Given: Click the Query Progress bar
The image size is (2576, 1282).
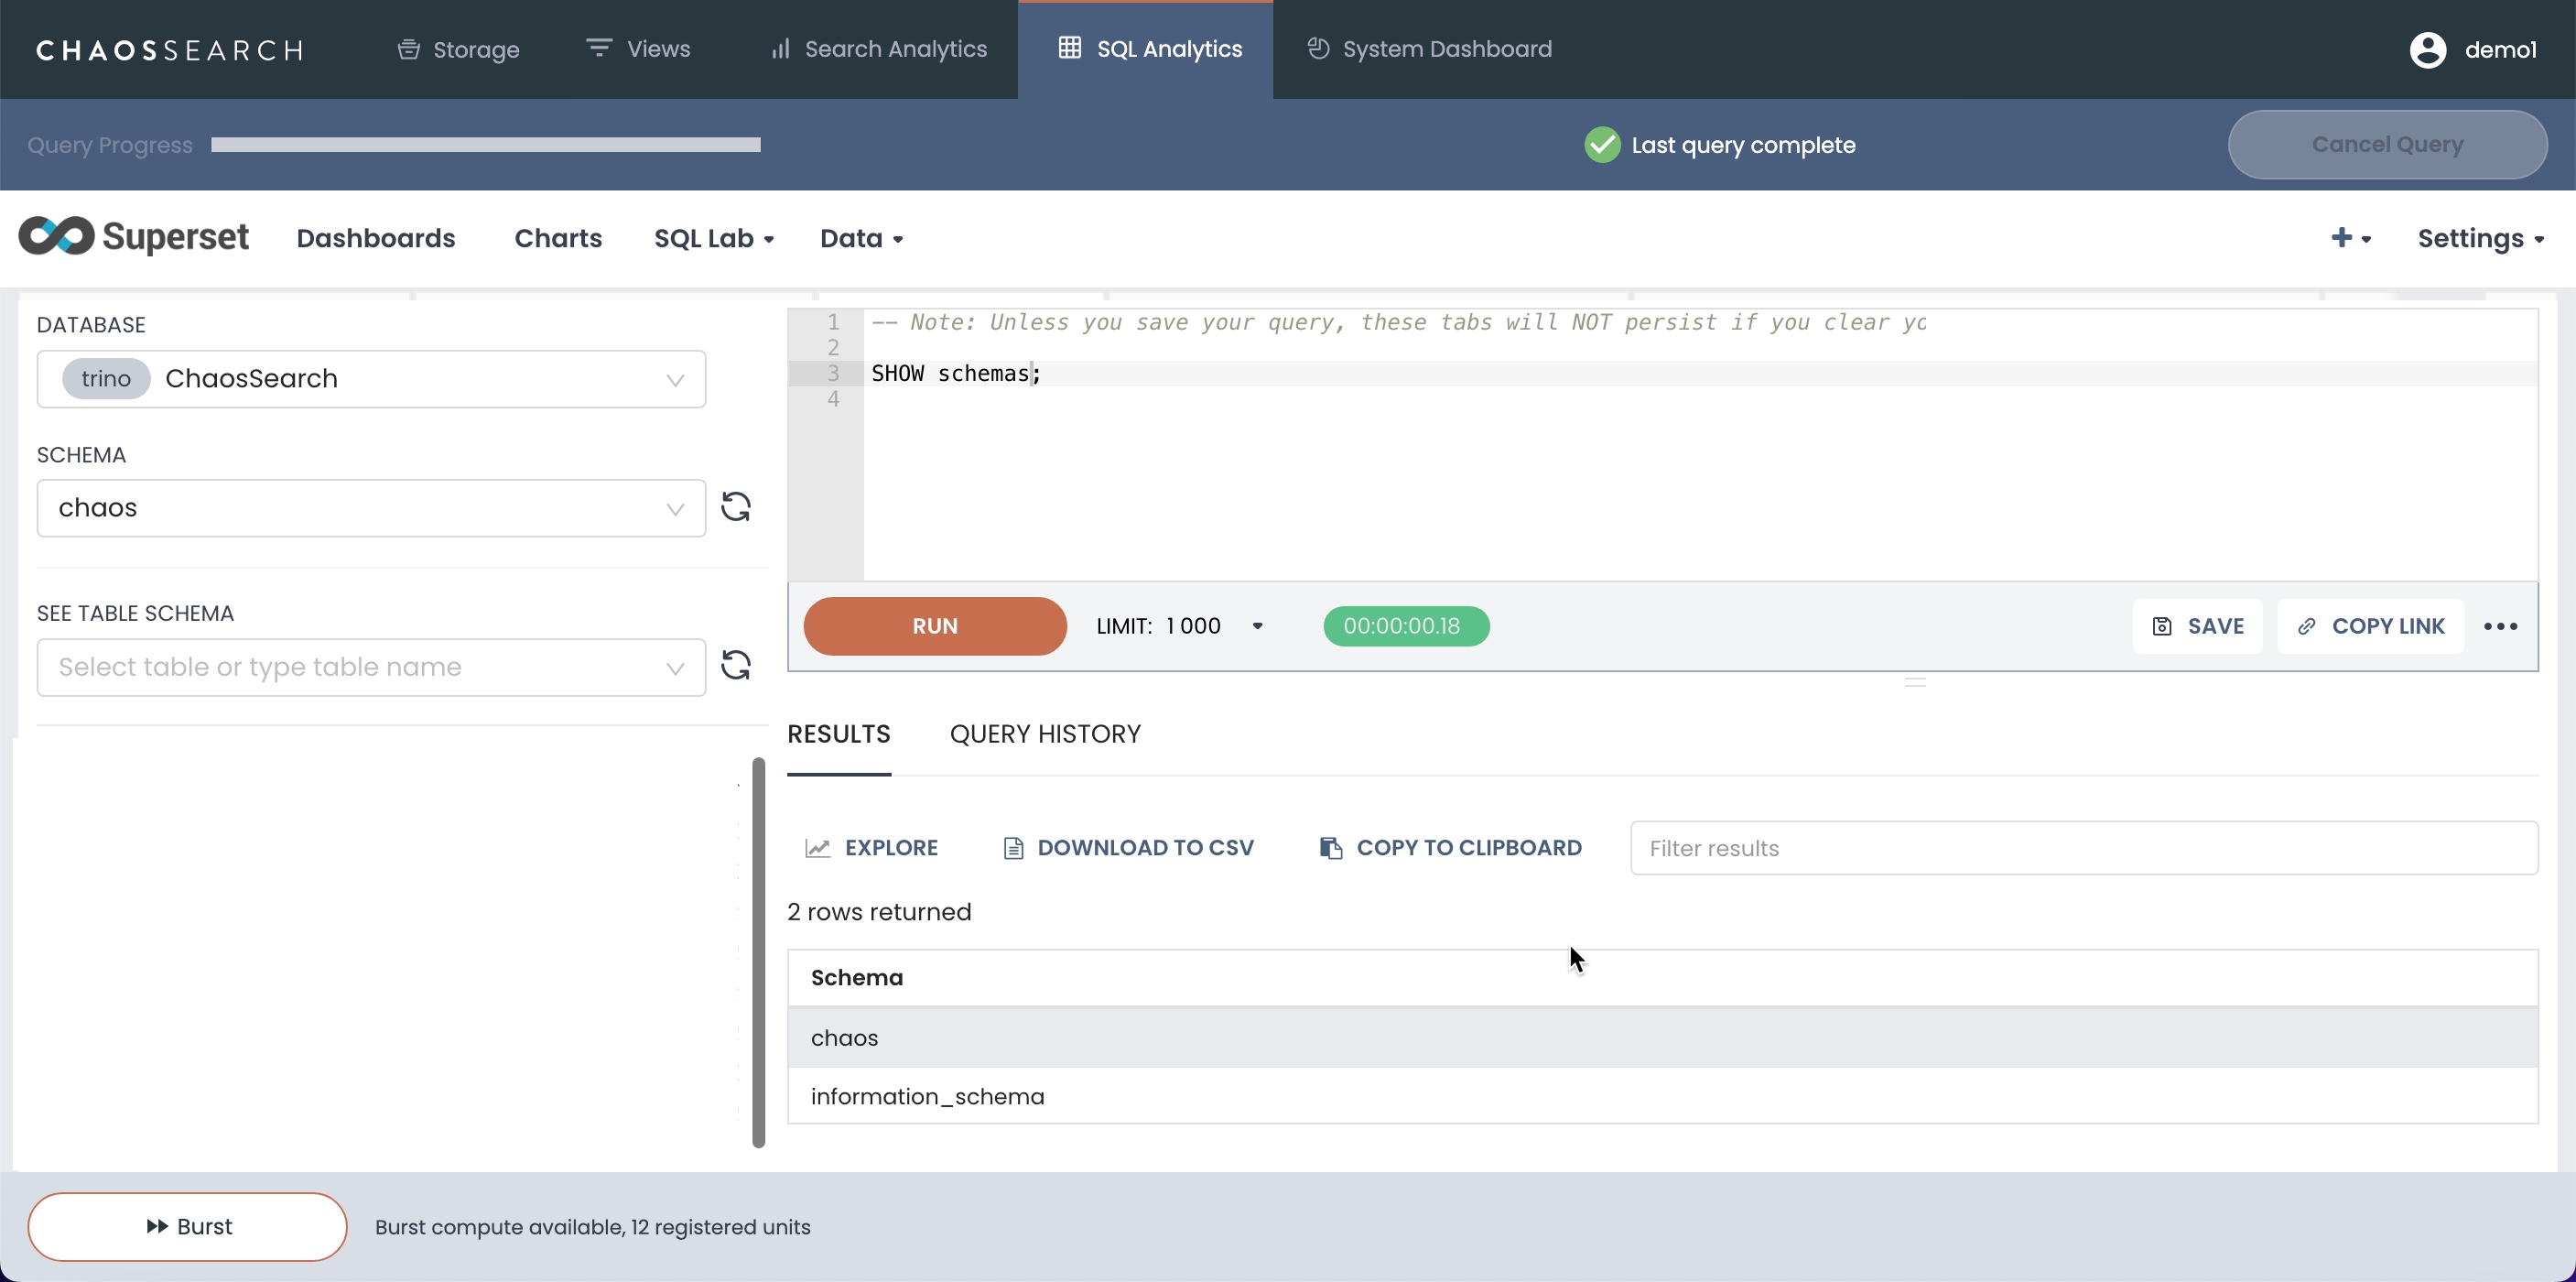Looking at the screenshot, I should (485, 145).
